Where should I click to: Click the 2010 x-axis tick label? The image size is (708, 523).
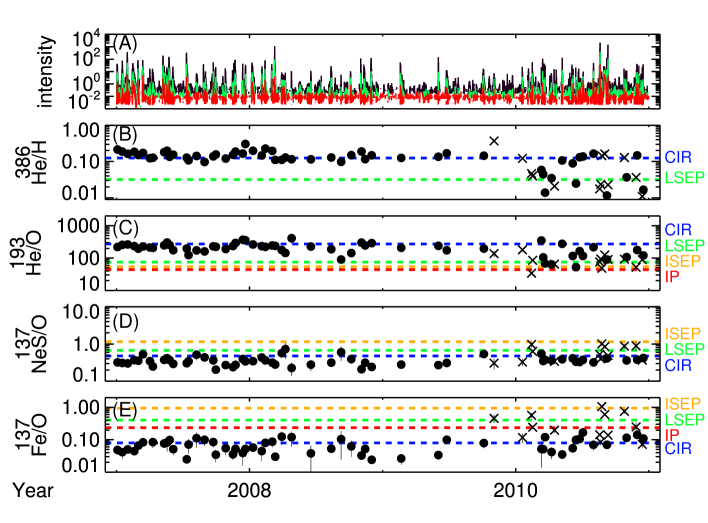515,490
